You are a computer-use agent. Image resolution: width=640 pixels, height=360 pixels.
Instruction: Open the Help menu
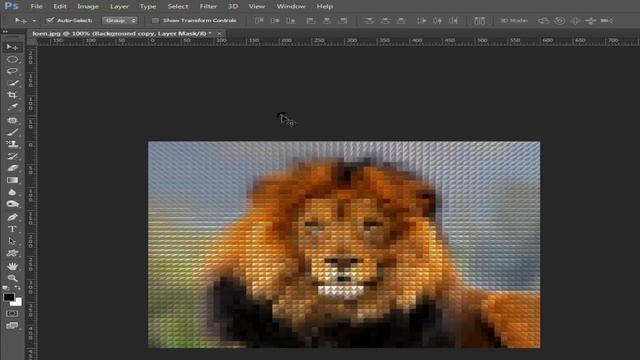point(325,6)
